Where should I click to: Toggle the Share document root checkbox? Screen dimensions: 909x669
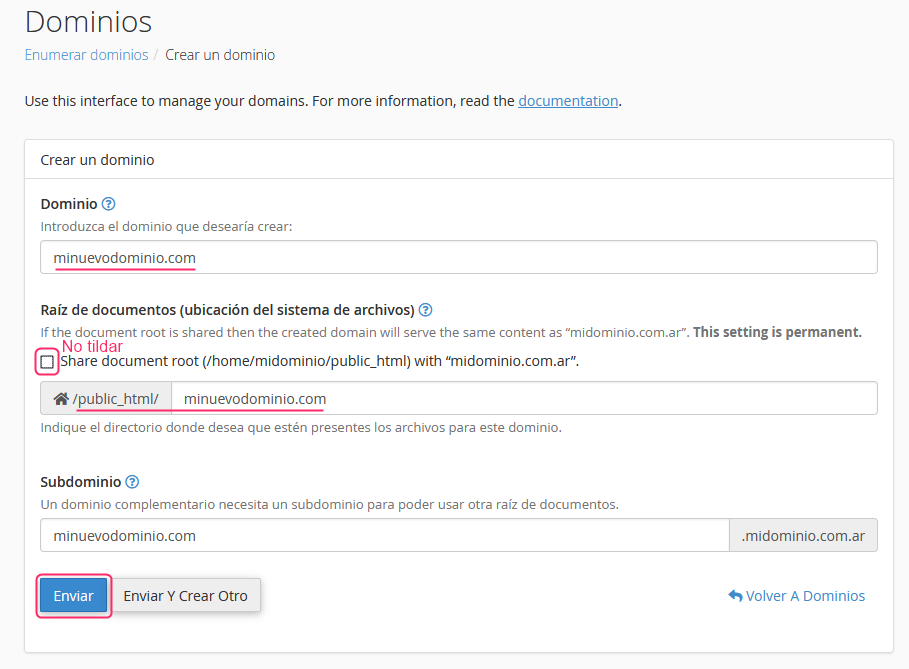tap(47, 361)
